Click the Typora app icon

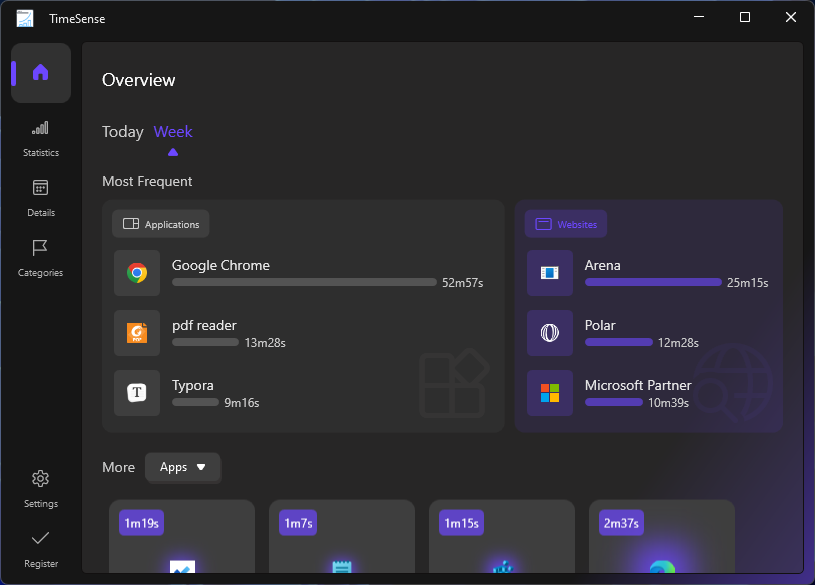pyautogui.click(x=136, y=392)
